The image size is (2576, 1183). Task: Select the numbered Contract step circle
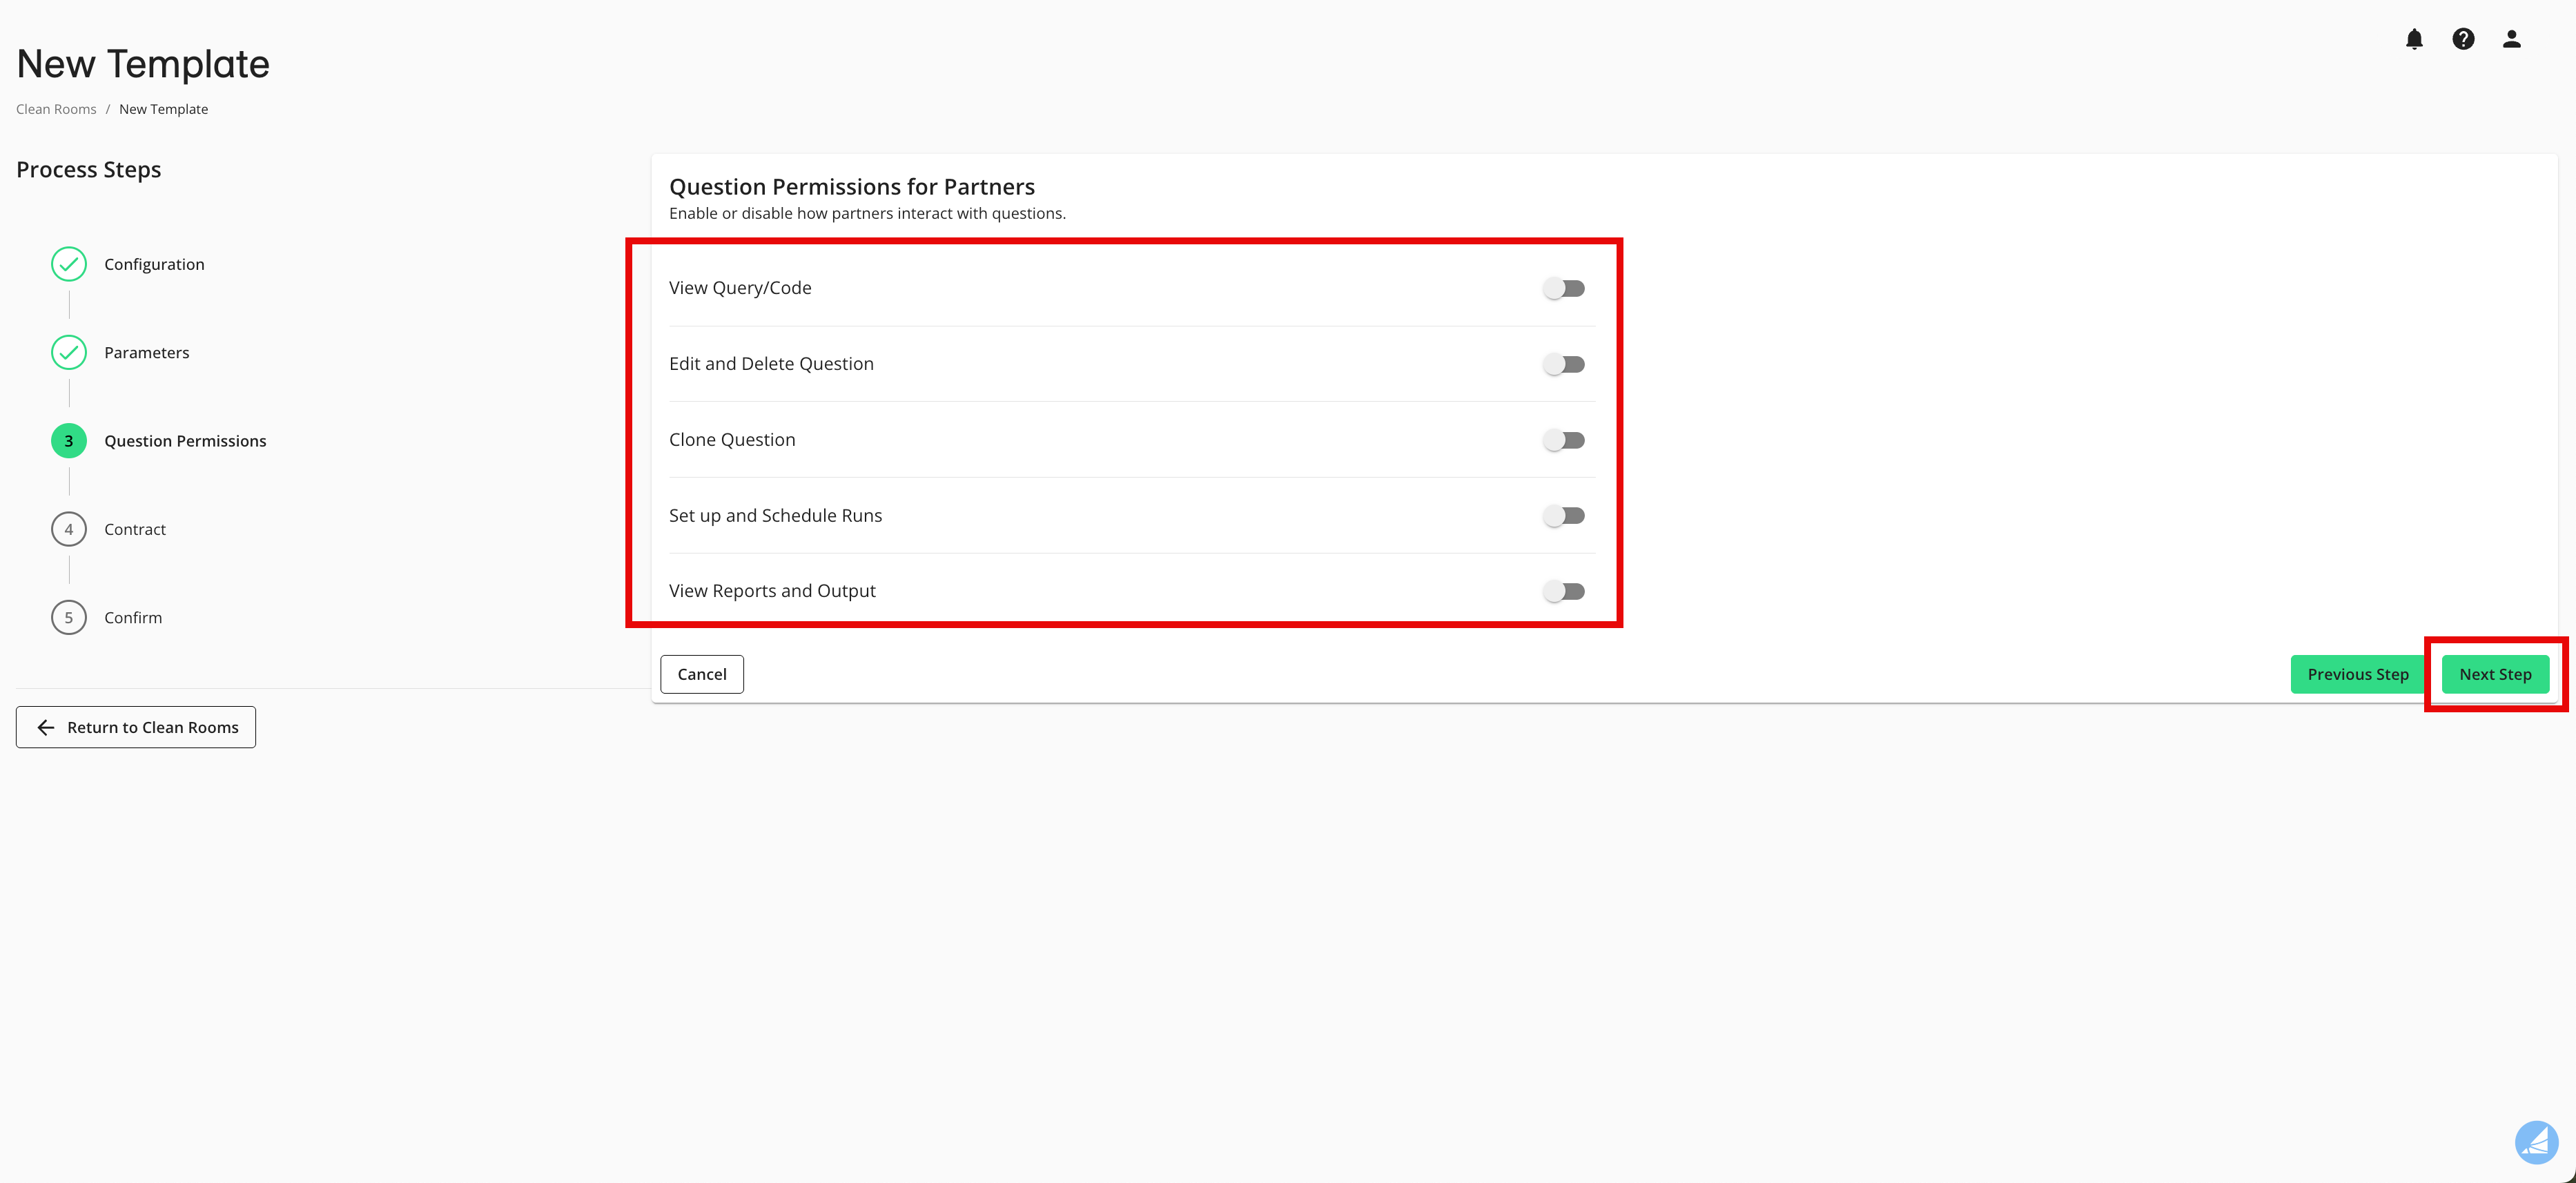tap(68, 529)
